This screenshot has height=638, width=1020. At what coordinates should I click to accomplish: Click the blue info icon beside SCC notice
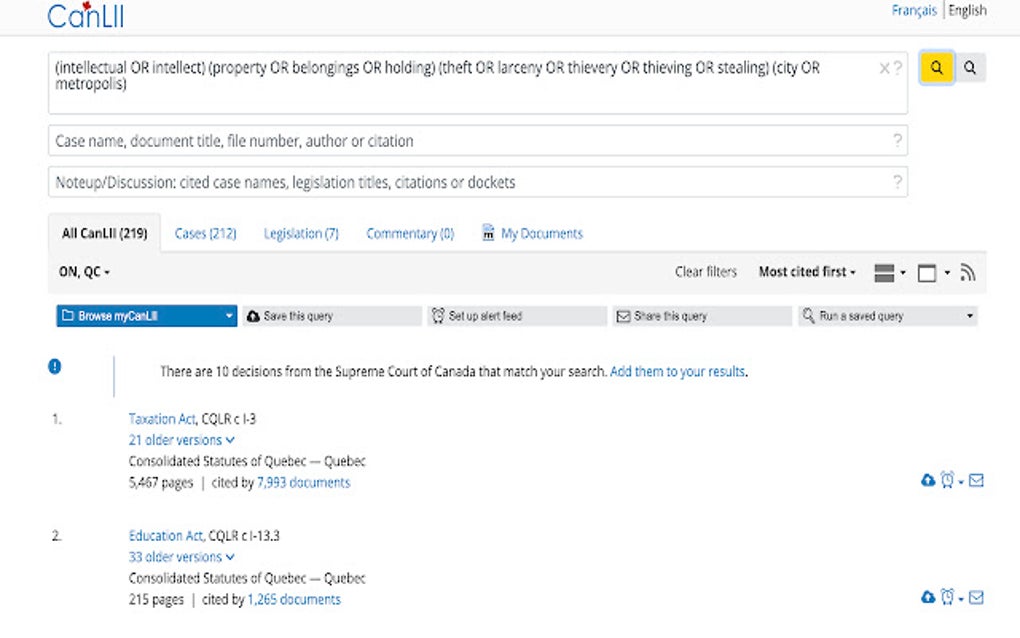pos(55,365)
